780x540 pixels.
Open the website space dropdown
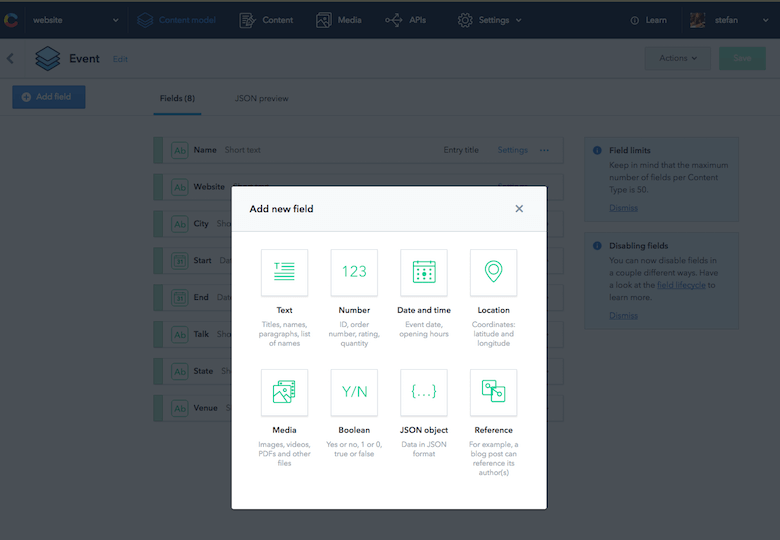click(75, 20)
